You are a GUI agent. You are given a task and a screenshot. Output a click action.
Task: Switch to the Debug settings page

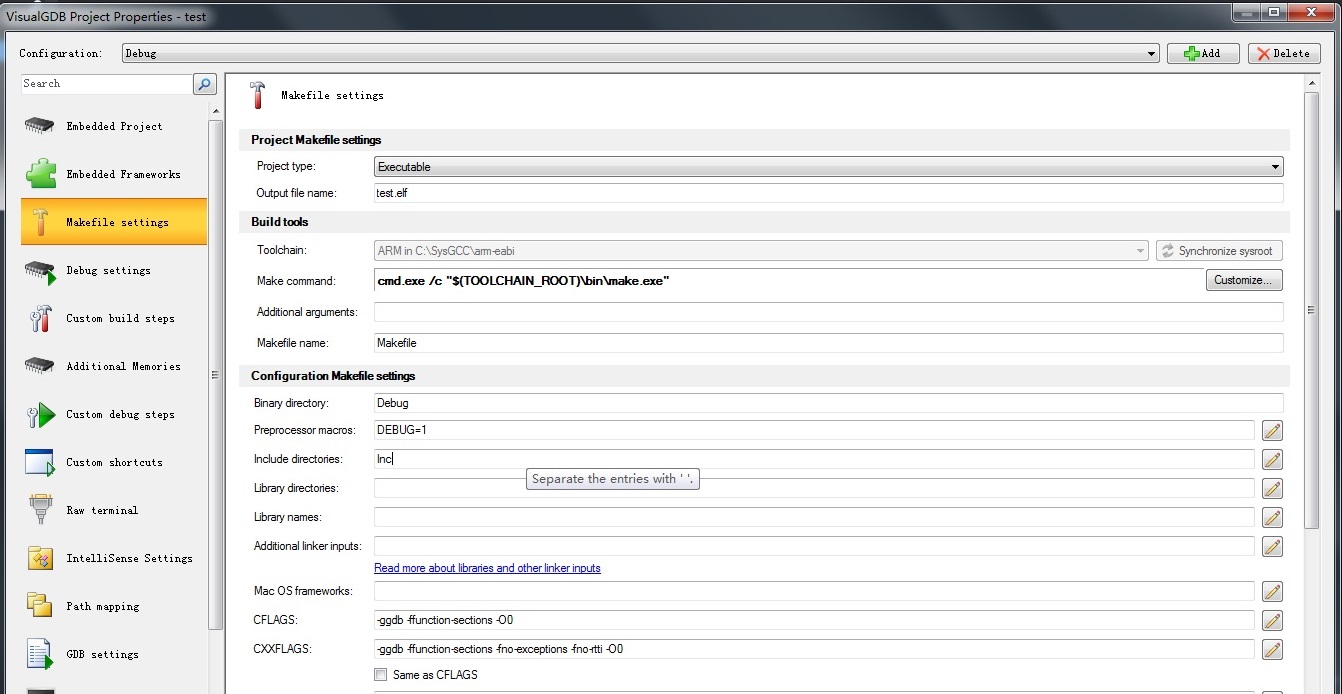tap(114, 270)
